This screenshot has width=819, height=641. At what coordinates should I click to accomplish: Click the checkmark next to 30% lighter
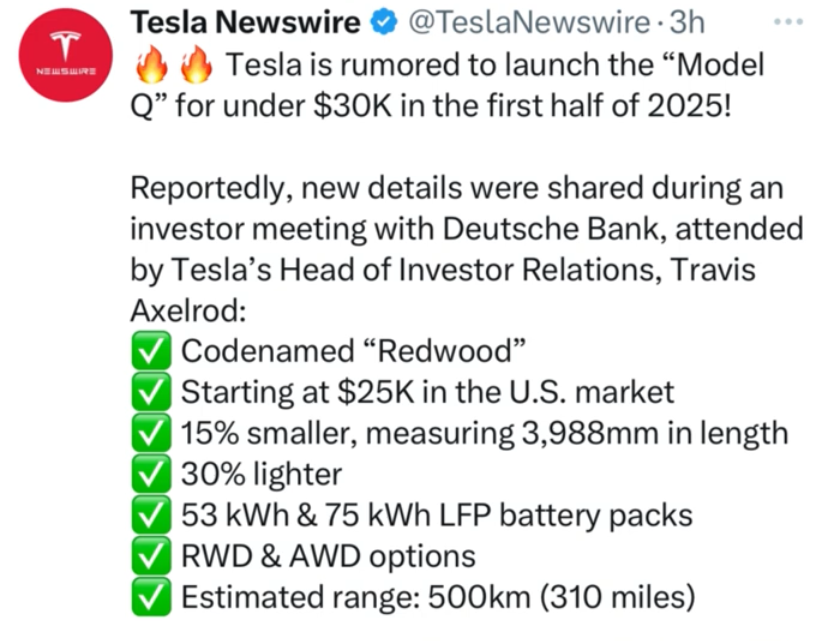pyautogui.click(x=151, y=474)
